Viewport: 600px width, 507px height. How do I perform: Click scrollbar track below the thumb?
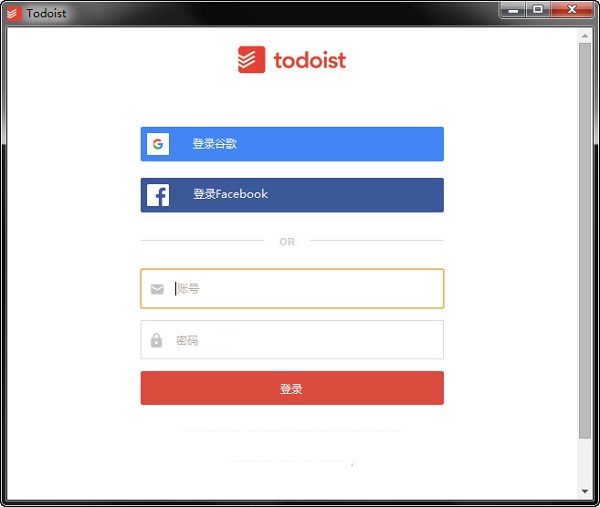coord(585,462)
